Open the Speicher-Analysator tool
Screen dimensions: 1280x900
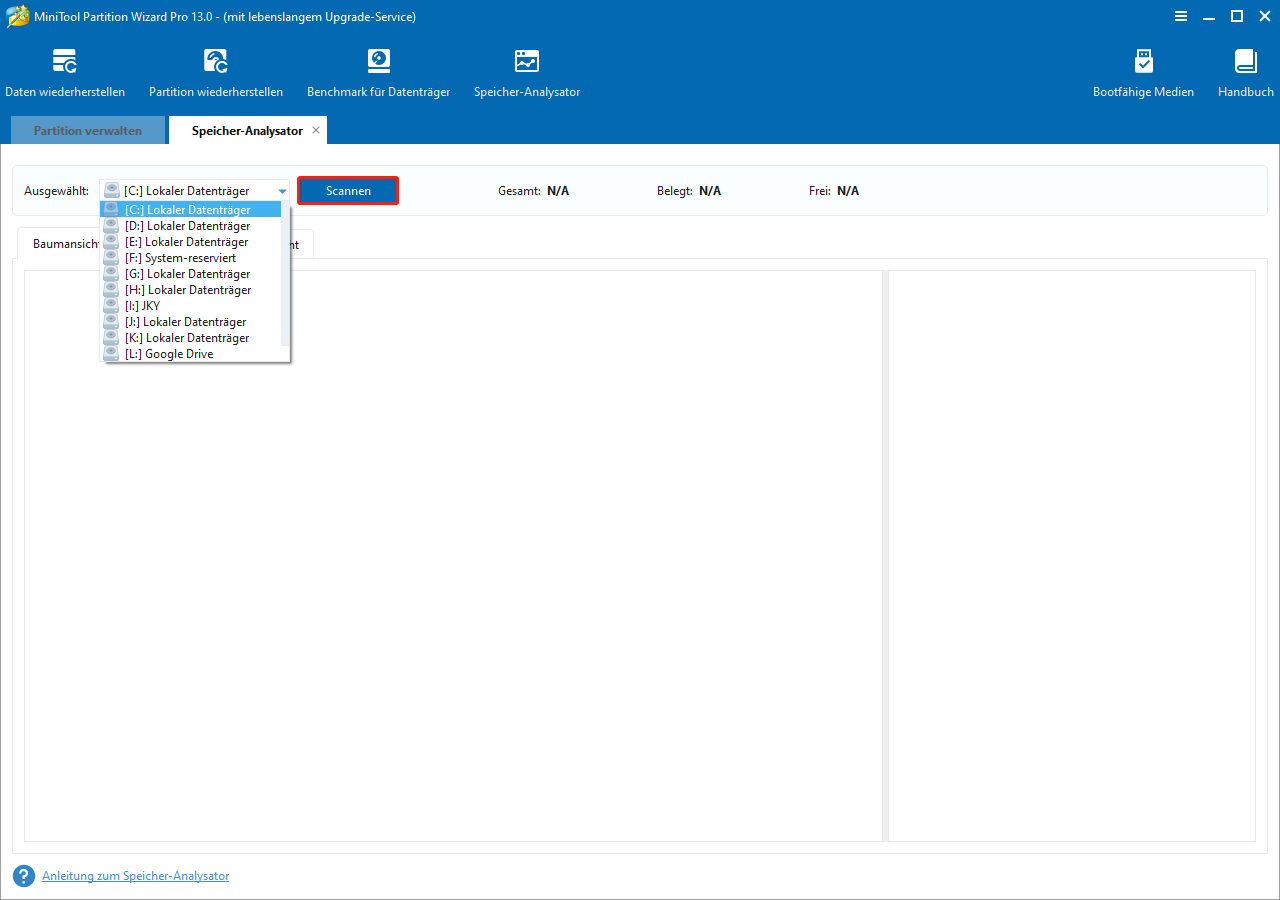point(527,70)
